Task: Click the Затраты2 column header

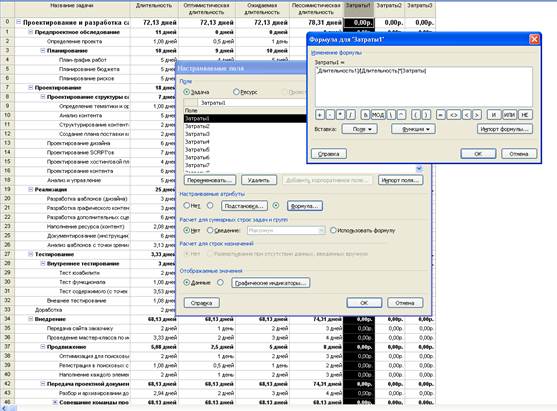Action: pos(389,9)
